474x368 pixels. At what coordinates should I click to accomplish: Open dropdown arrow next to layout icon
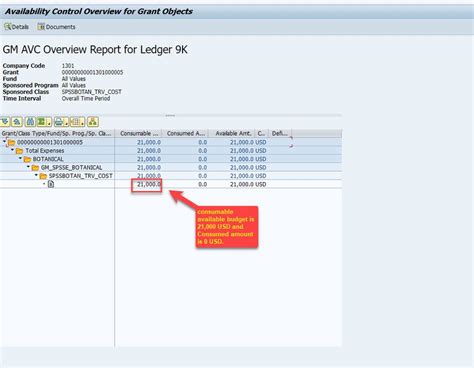click(83, 123)
